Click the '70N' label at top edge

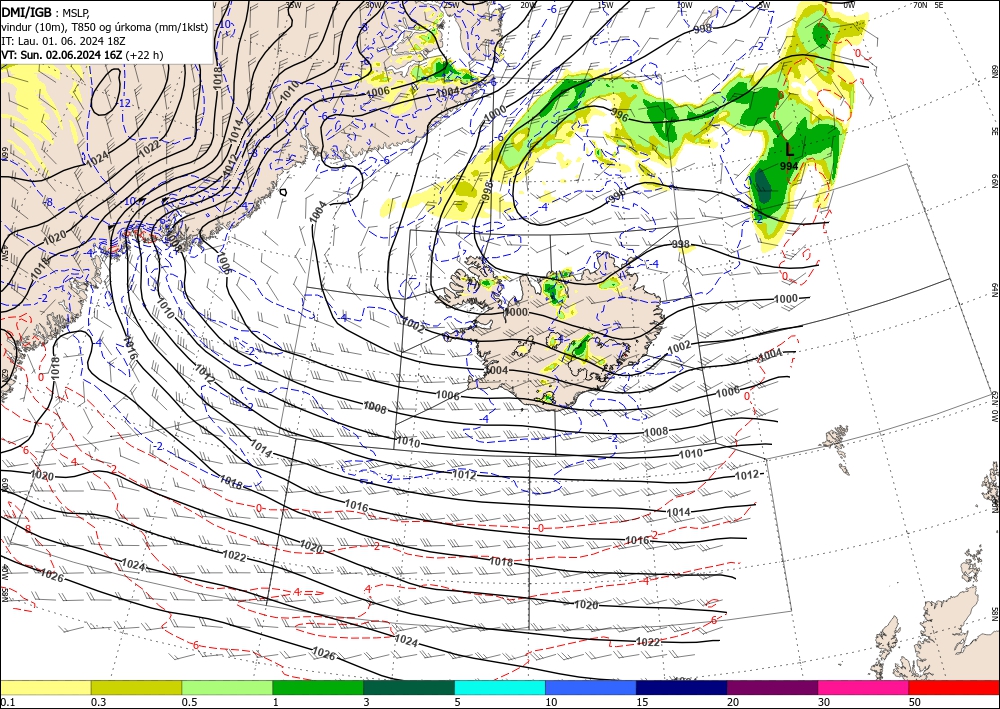920,5
